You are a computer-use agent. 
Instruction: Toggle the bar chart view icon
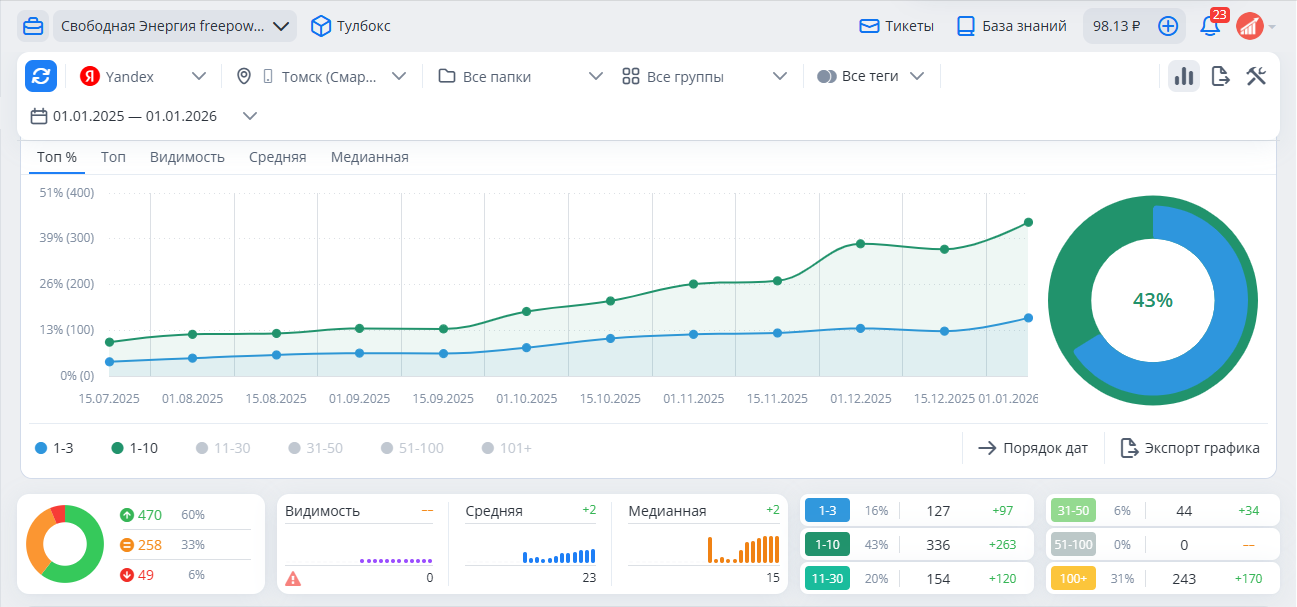1184,76
